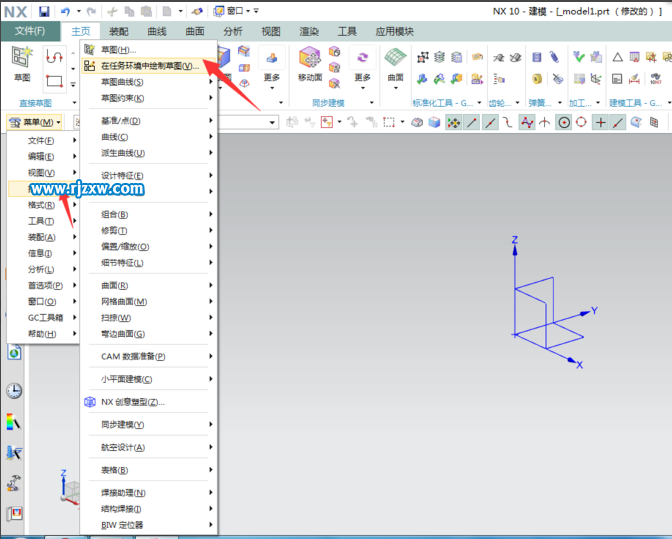This screenshot has width=672, height=539.
Task: Expand the 直接草图 group arrow
Action: tap(74, 103)
